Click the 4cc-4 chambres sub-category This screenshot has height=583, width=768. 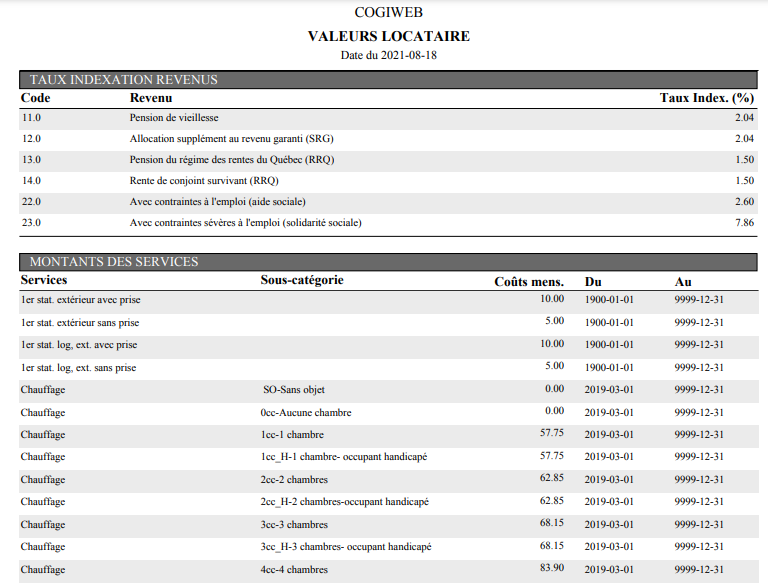(294, 570)
